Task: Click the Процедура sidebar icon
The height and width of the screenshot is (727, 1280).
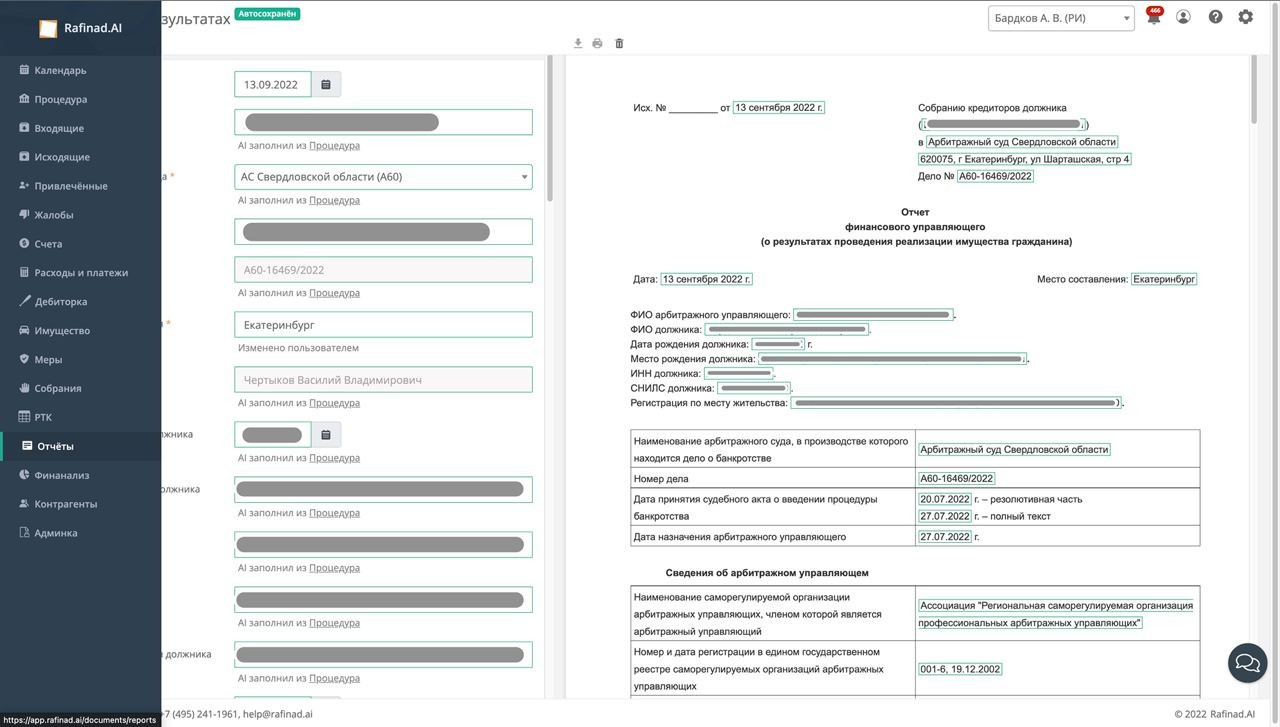Action: click(24, 99)
